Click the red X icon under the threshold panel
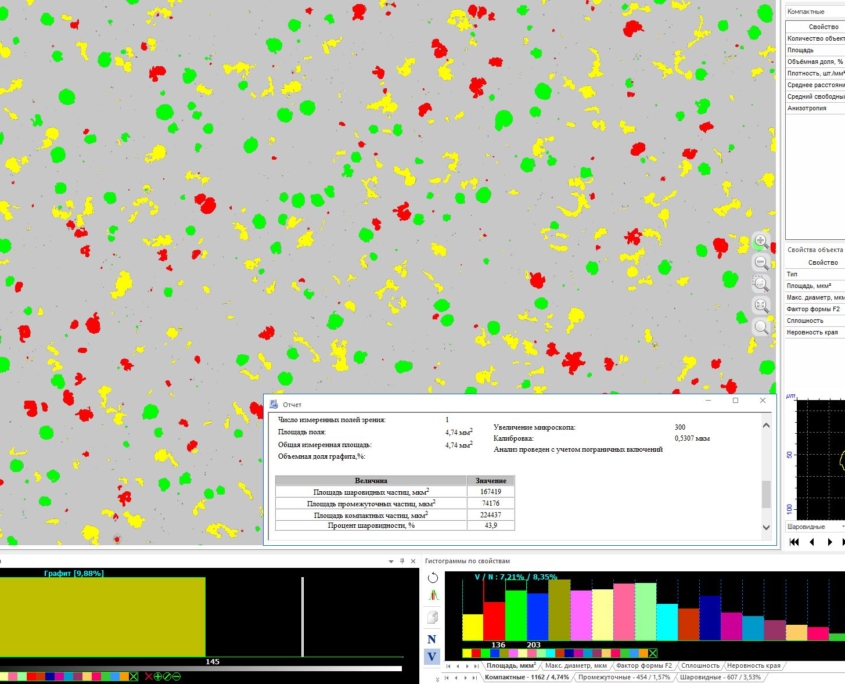 148,676
